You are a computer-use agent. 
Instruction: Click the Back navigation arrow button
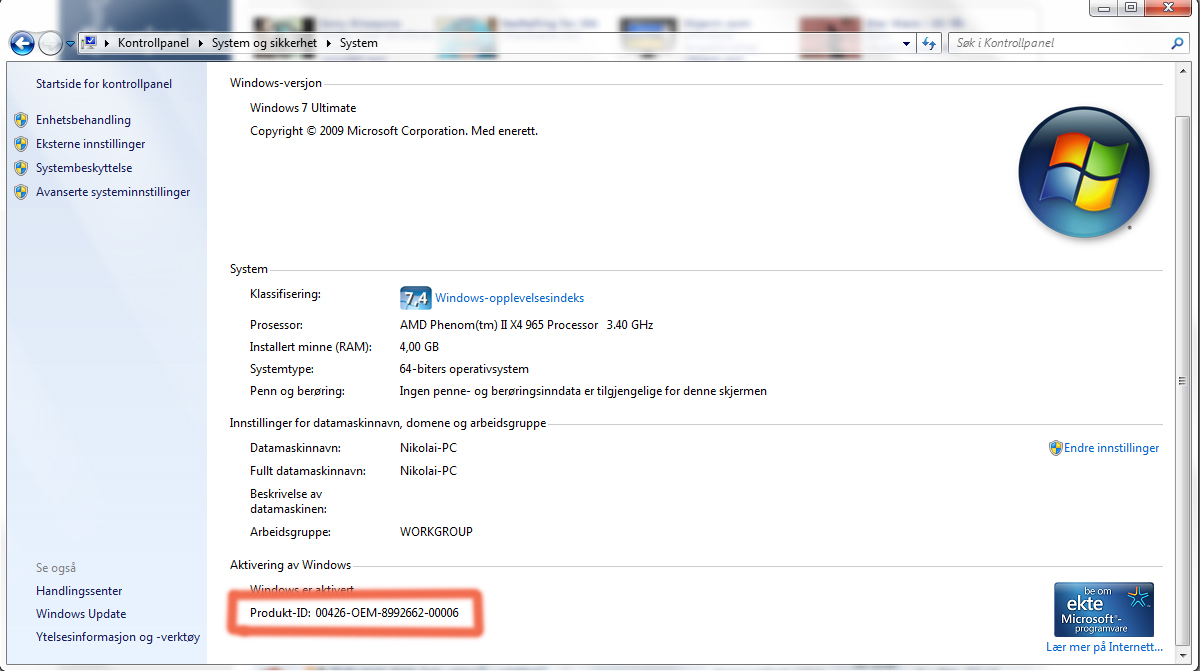pyautogui.click(x=22, y=43)
